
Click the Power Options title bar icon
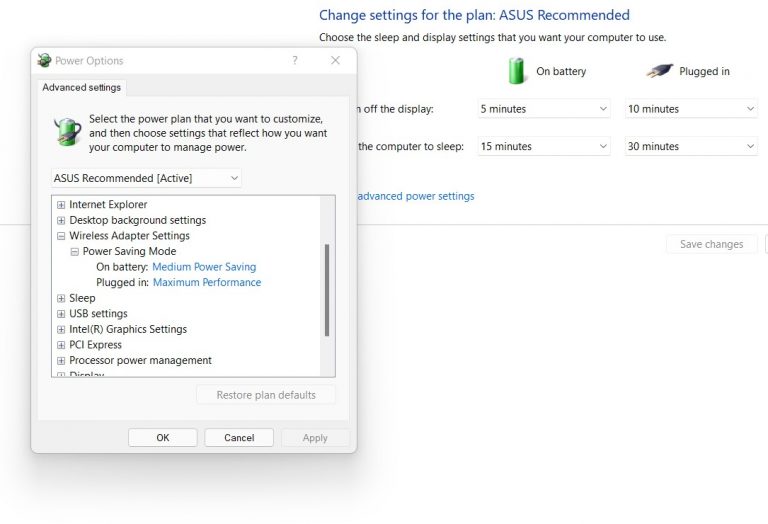click(44, 61)
